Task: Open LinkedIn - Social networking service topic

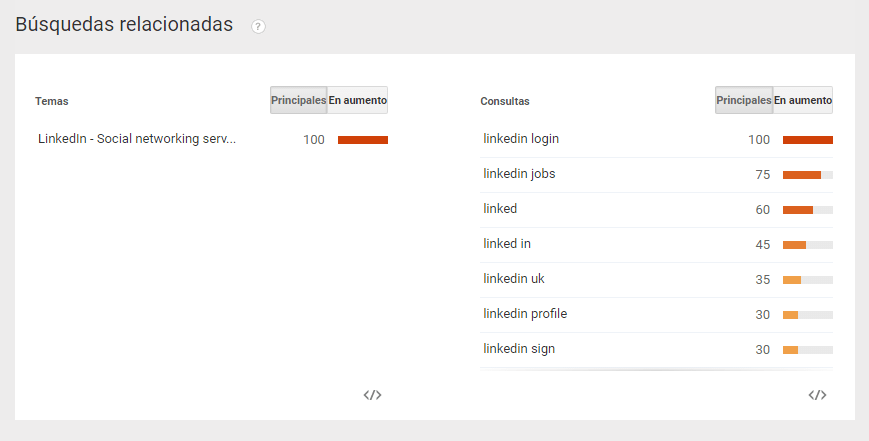Action: pos(137,139)
